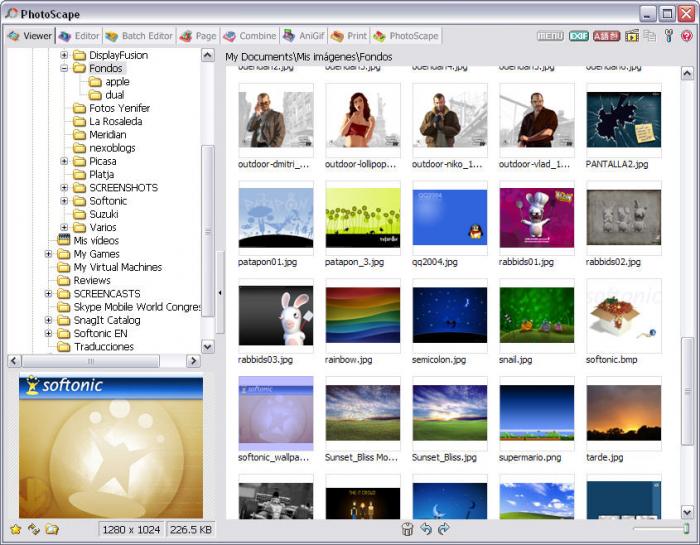Click the folder explorer icon in toolbar
Image resolution: width=700 pixels, height=545 pixels.
point(632,36)
